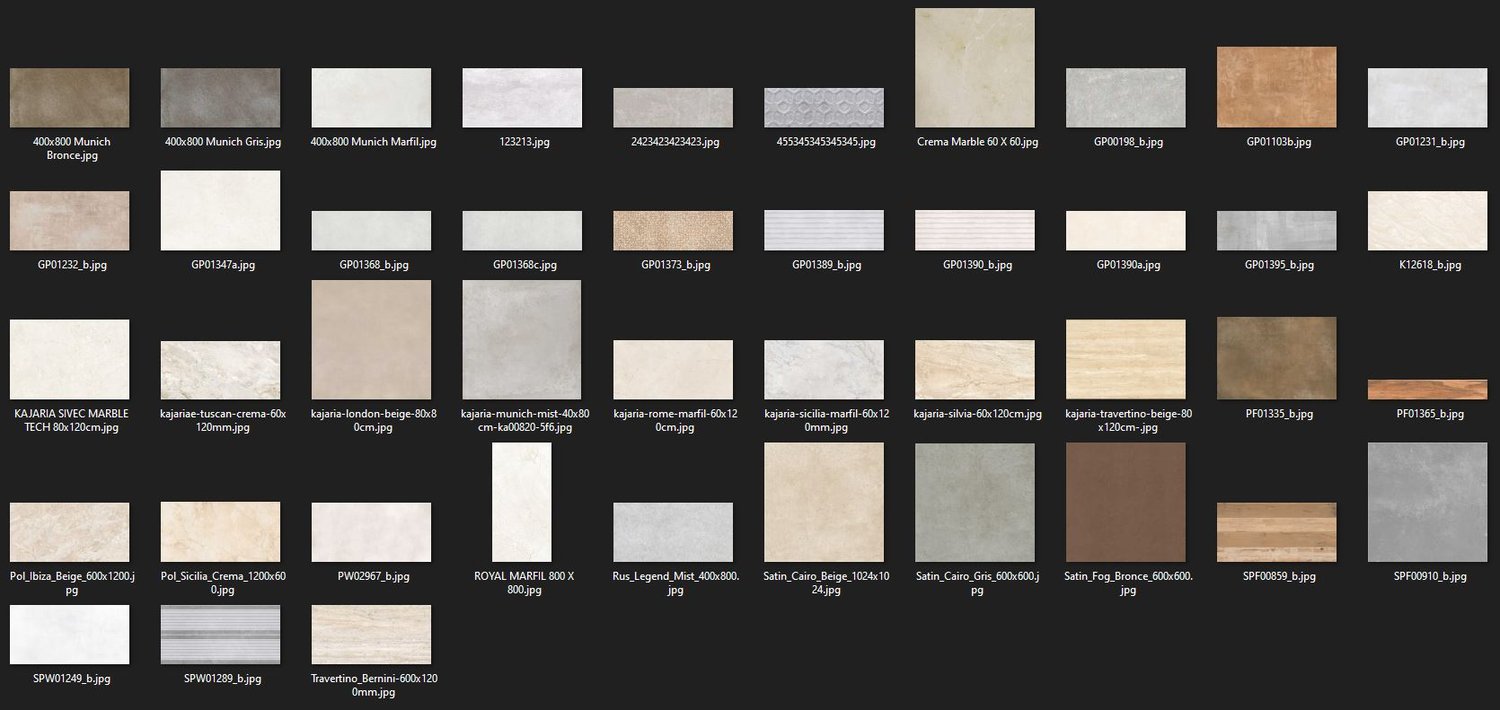Click the "SPF00910_b.jpg" file name label
Image resolution: width=1500 pixels, height=710 pixels.
[x=1430, y=576]
